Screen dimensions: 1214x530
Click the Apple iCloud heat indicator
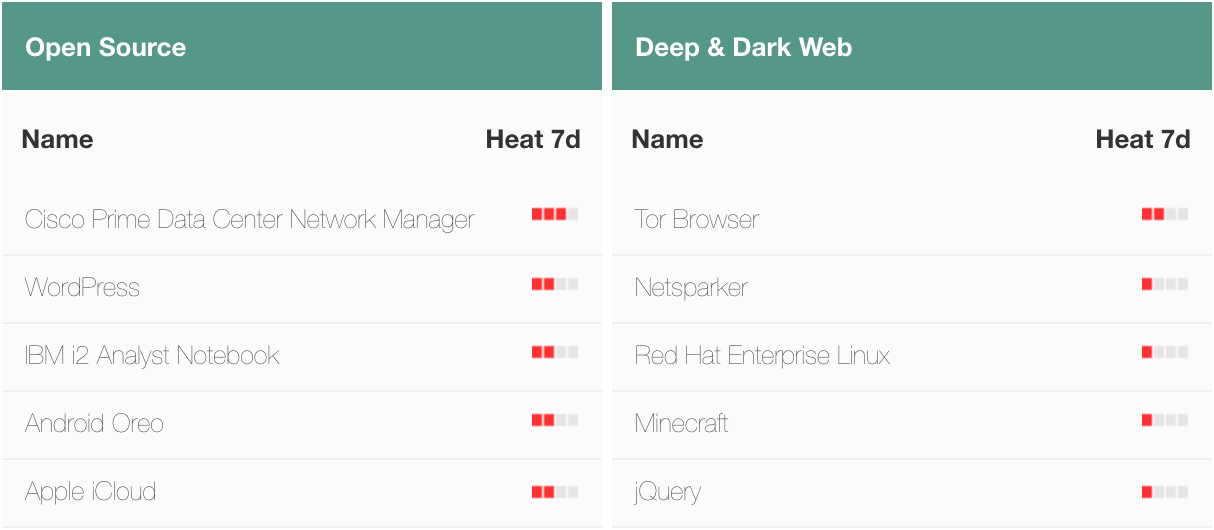pos(555,492)
